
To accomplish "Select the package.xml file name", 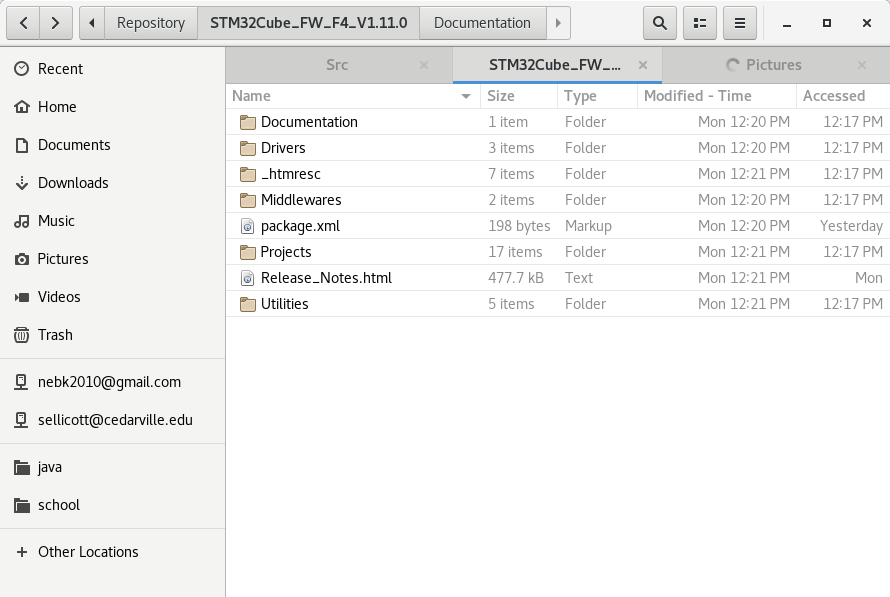I will (300, 226).
